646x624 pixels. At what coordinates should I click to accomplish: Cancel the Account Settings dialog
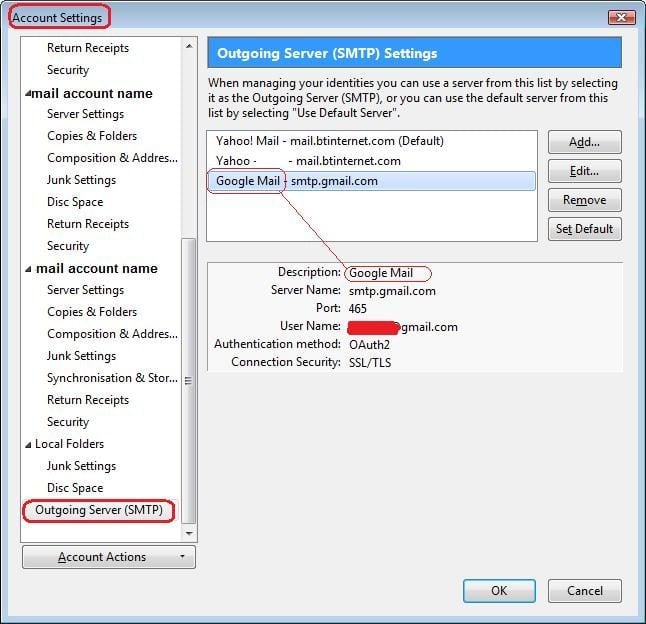tap(584, 591)
